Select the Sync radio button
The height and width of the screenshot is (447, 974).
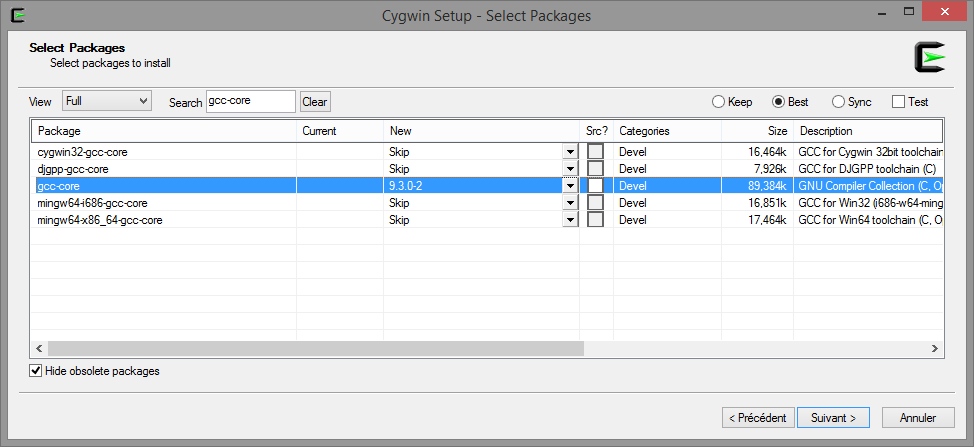(839, 102)
